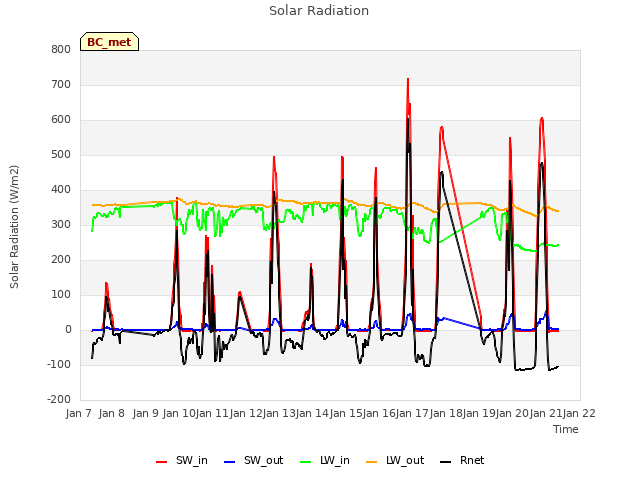Click the 720 W/m2 SW_in peak on Jan 17
The height and width of the screenshot is (480, 640).
pos(408,79)
